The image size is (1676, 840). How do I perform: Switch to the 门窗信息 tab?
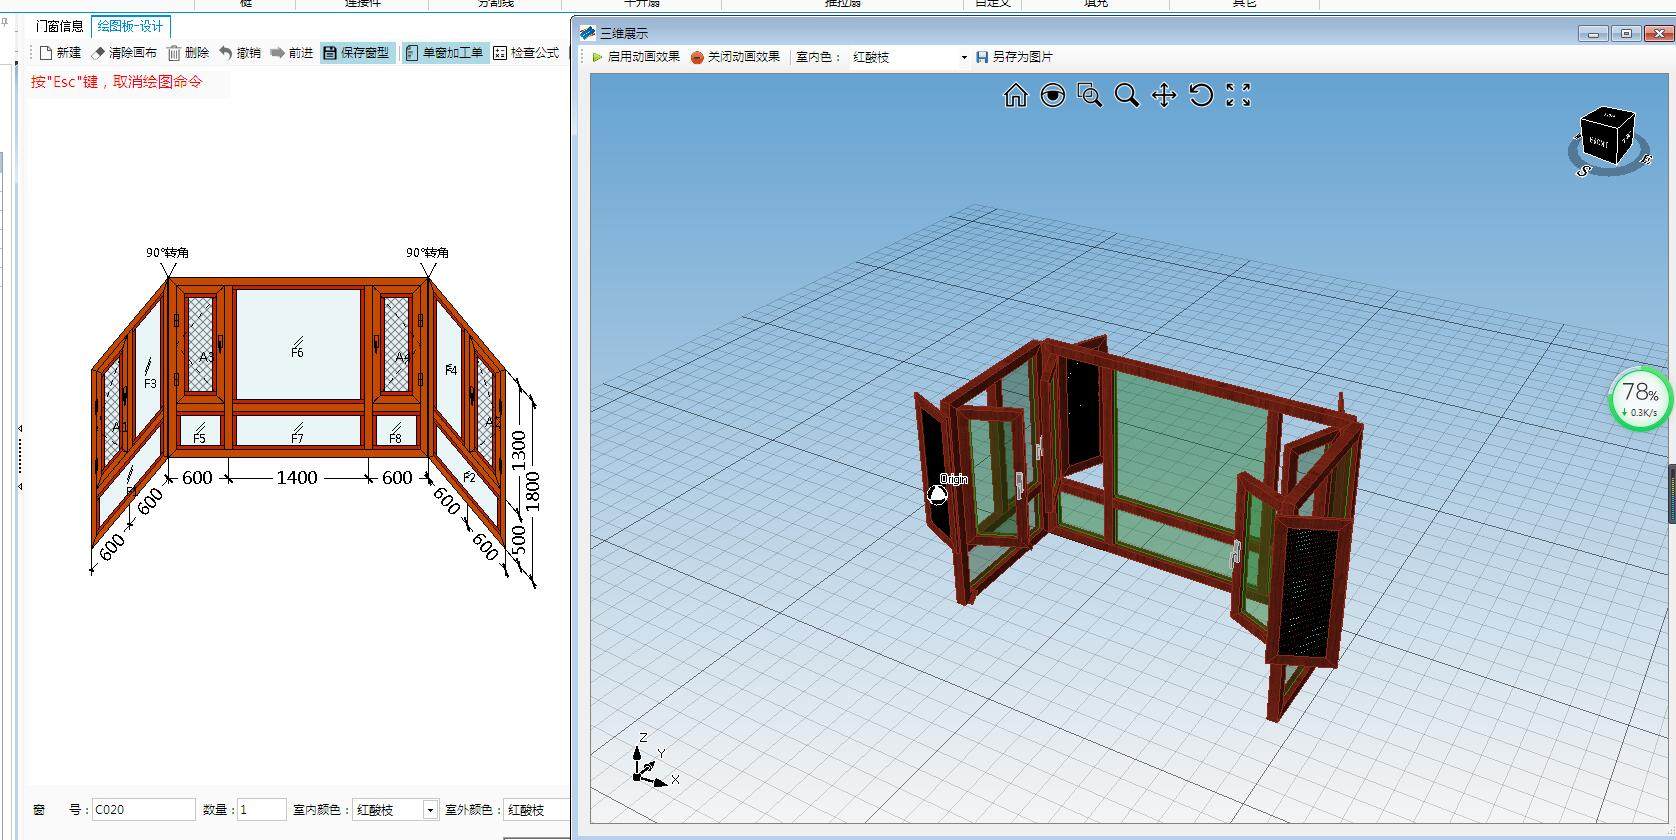(60, 26)
